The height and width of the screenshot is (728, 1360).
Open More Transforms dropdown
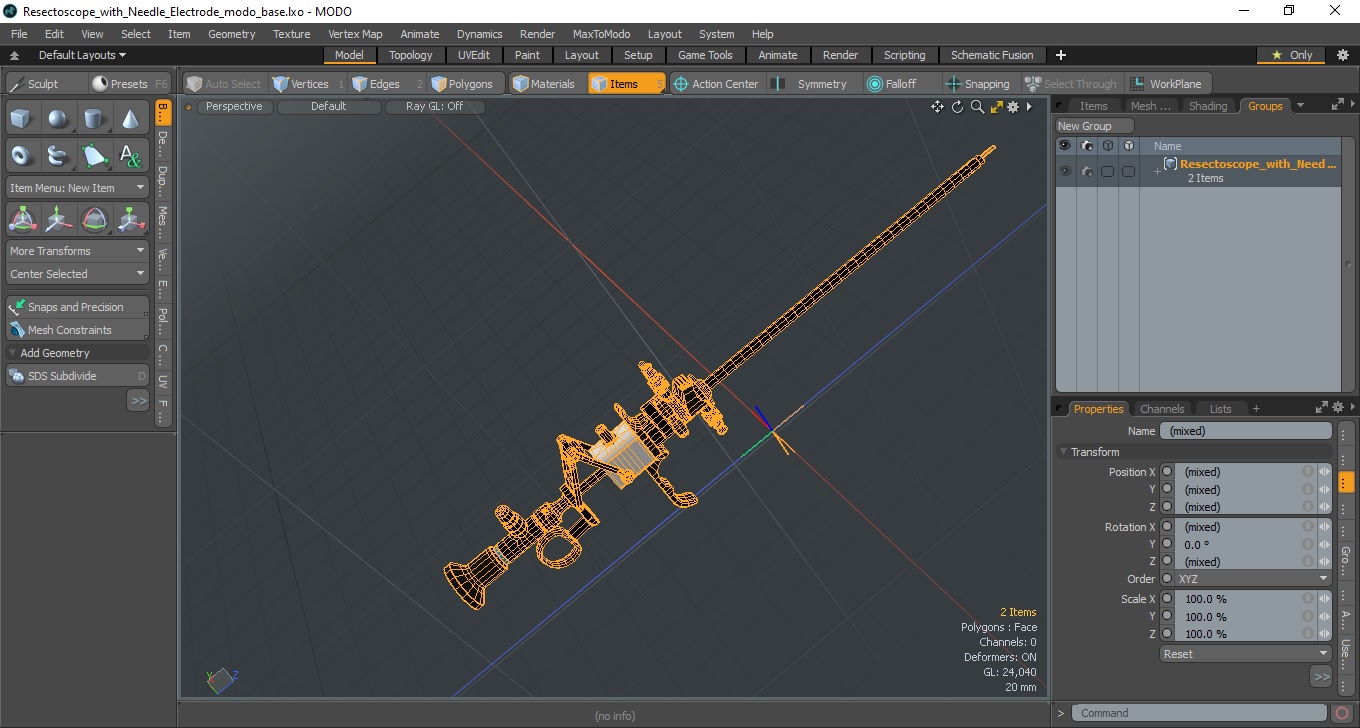(77, 251)
